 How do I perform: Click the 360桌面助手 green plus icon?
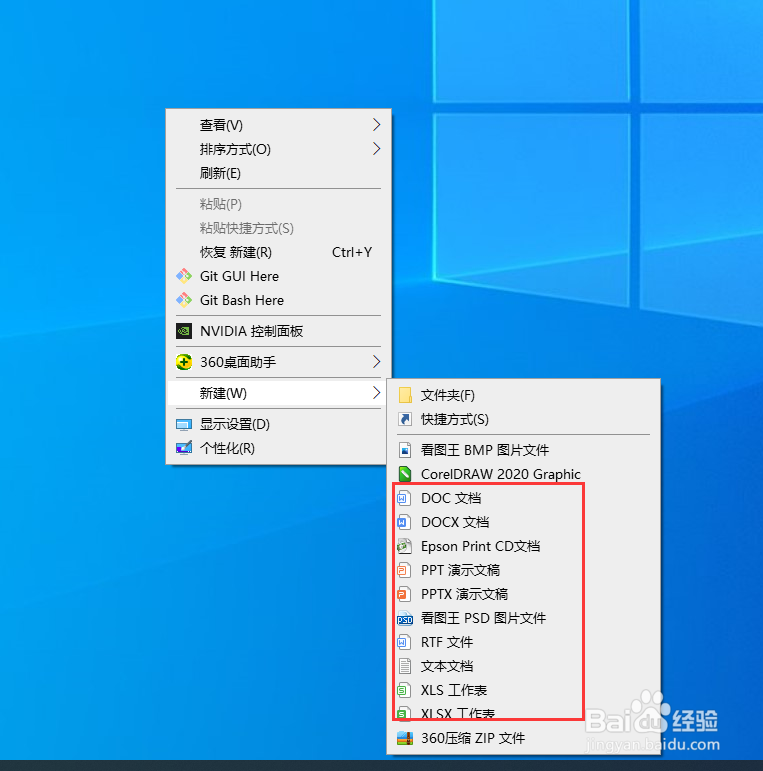[x=184, y=362]
